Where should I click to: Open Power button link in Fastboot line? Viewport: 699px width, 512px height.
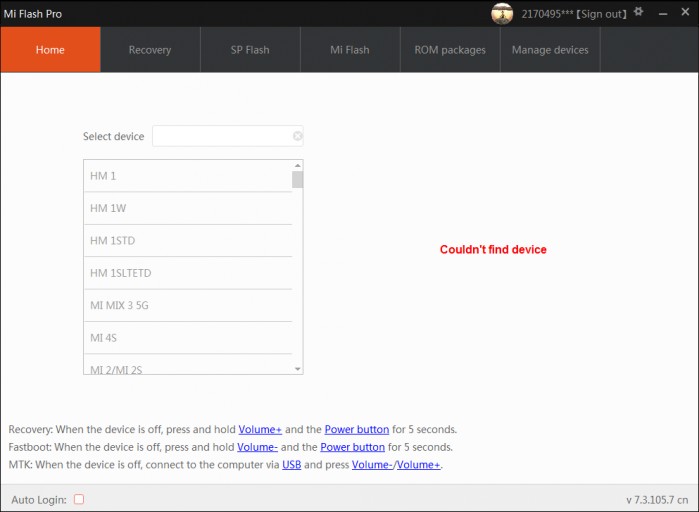pyautogui.click(x=353, y=447)
